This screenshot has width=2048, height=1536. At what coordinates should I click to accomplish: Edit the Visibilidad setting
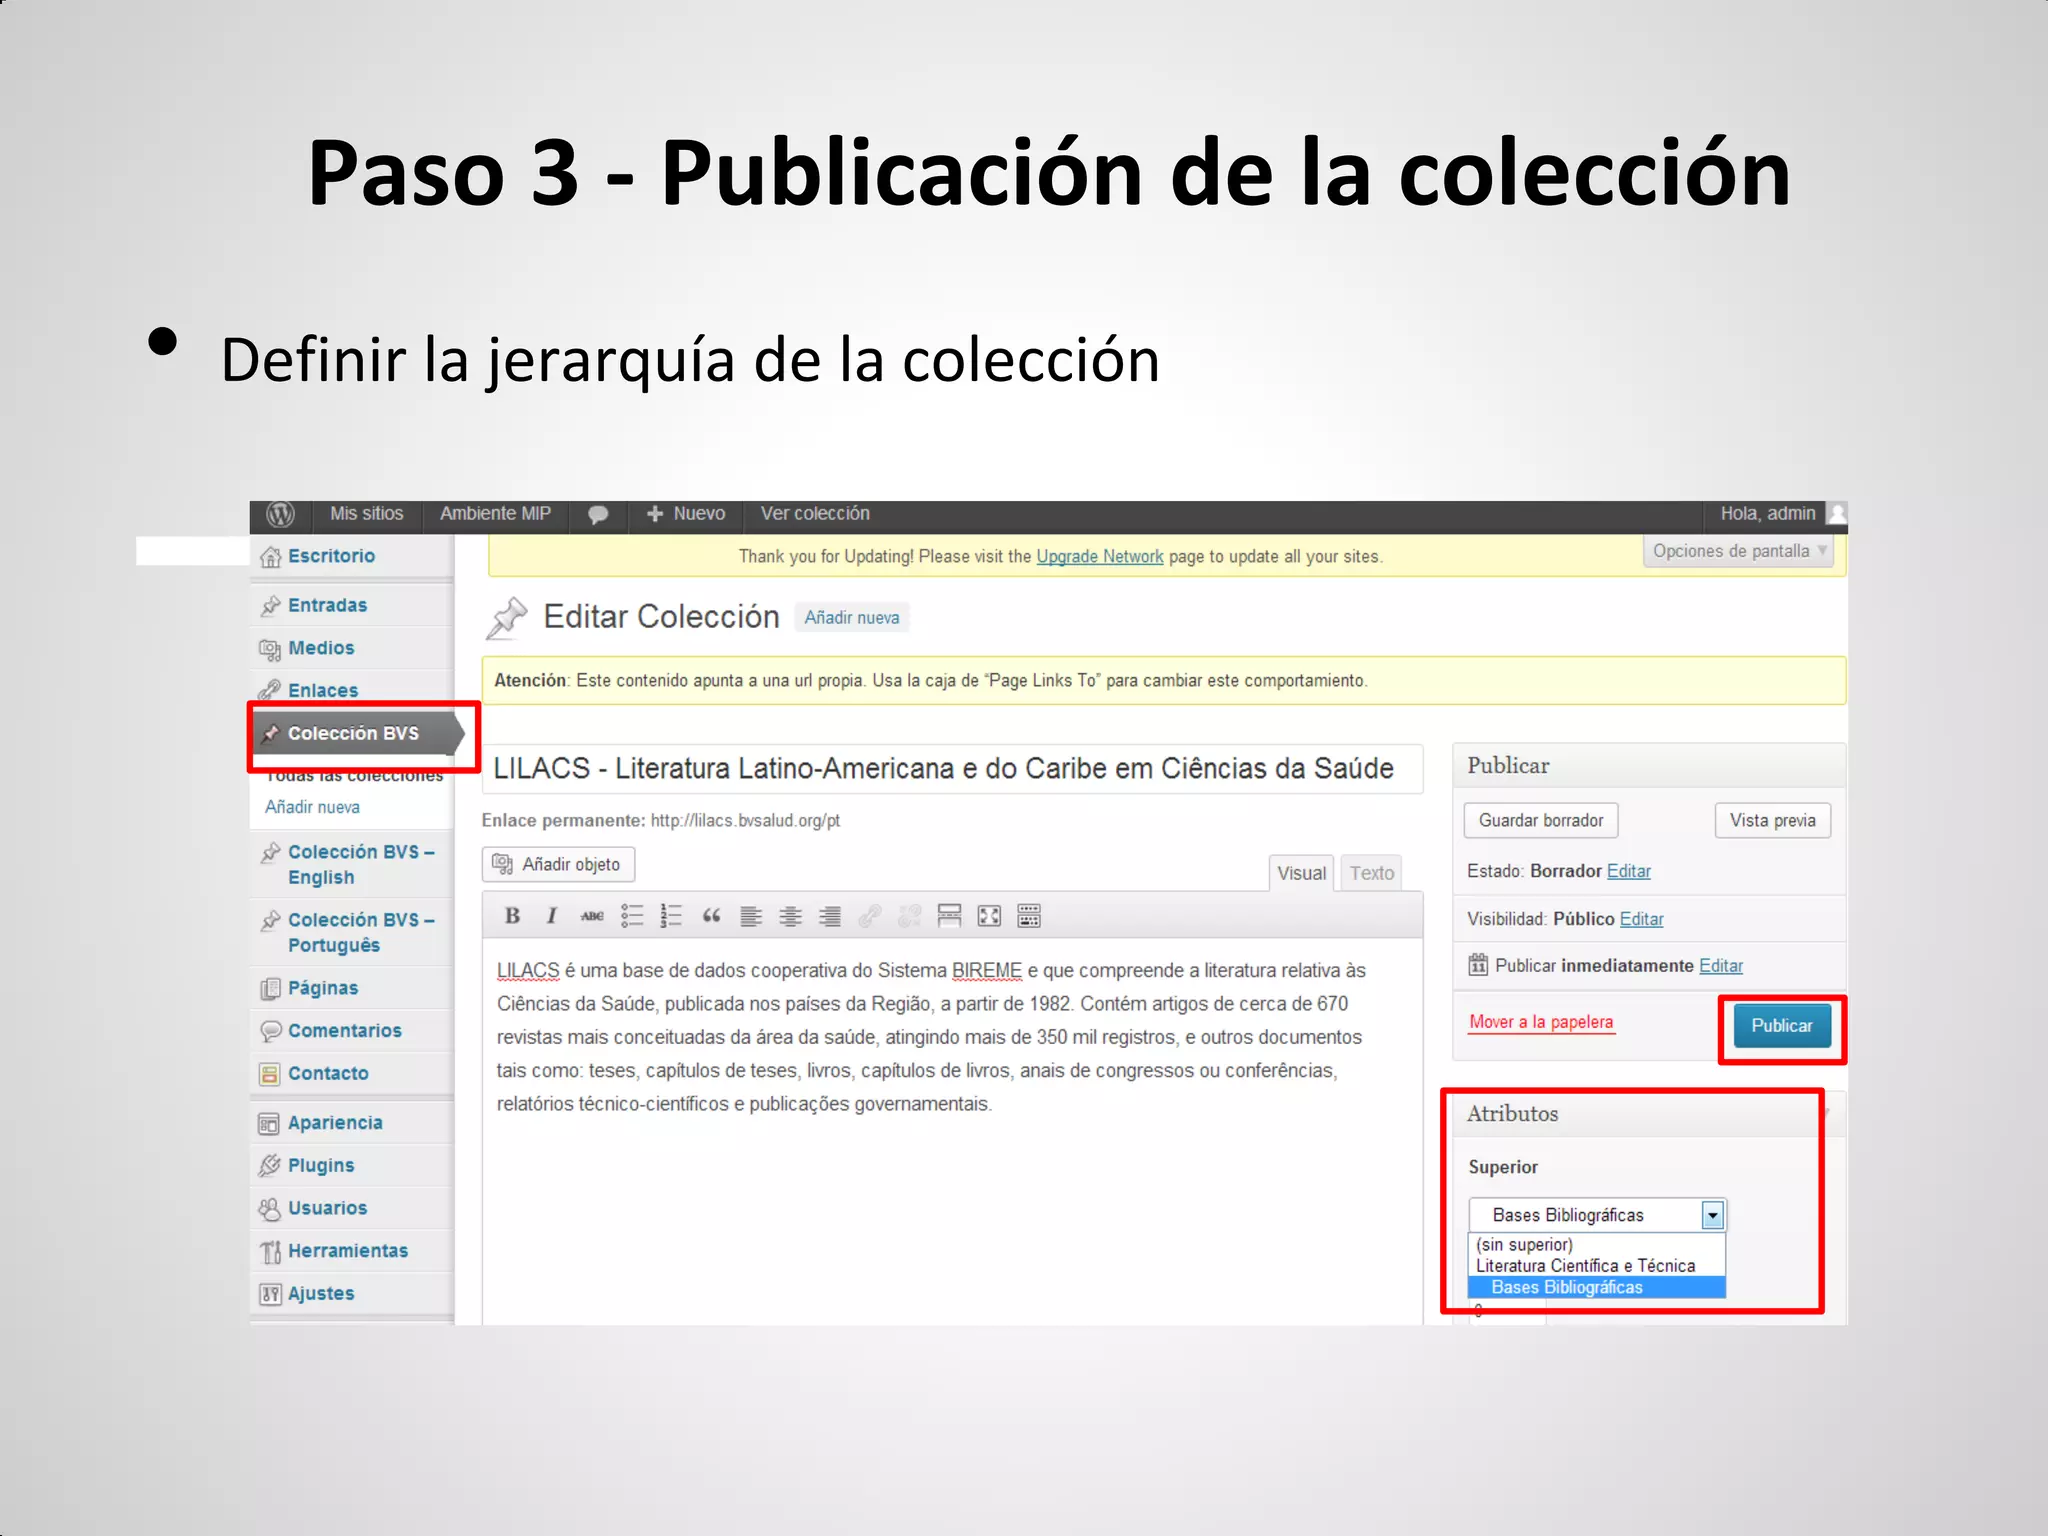(x=1641, y=919)
